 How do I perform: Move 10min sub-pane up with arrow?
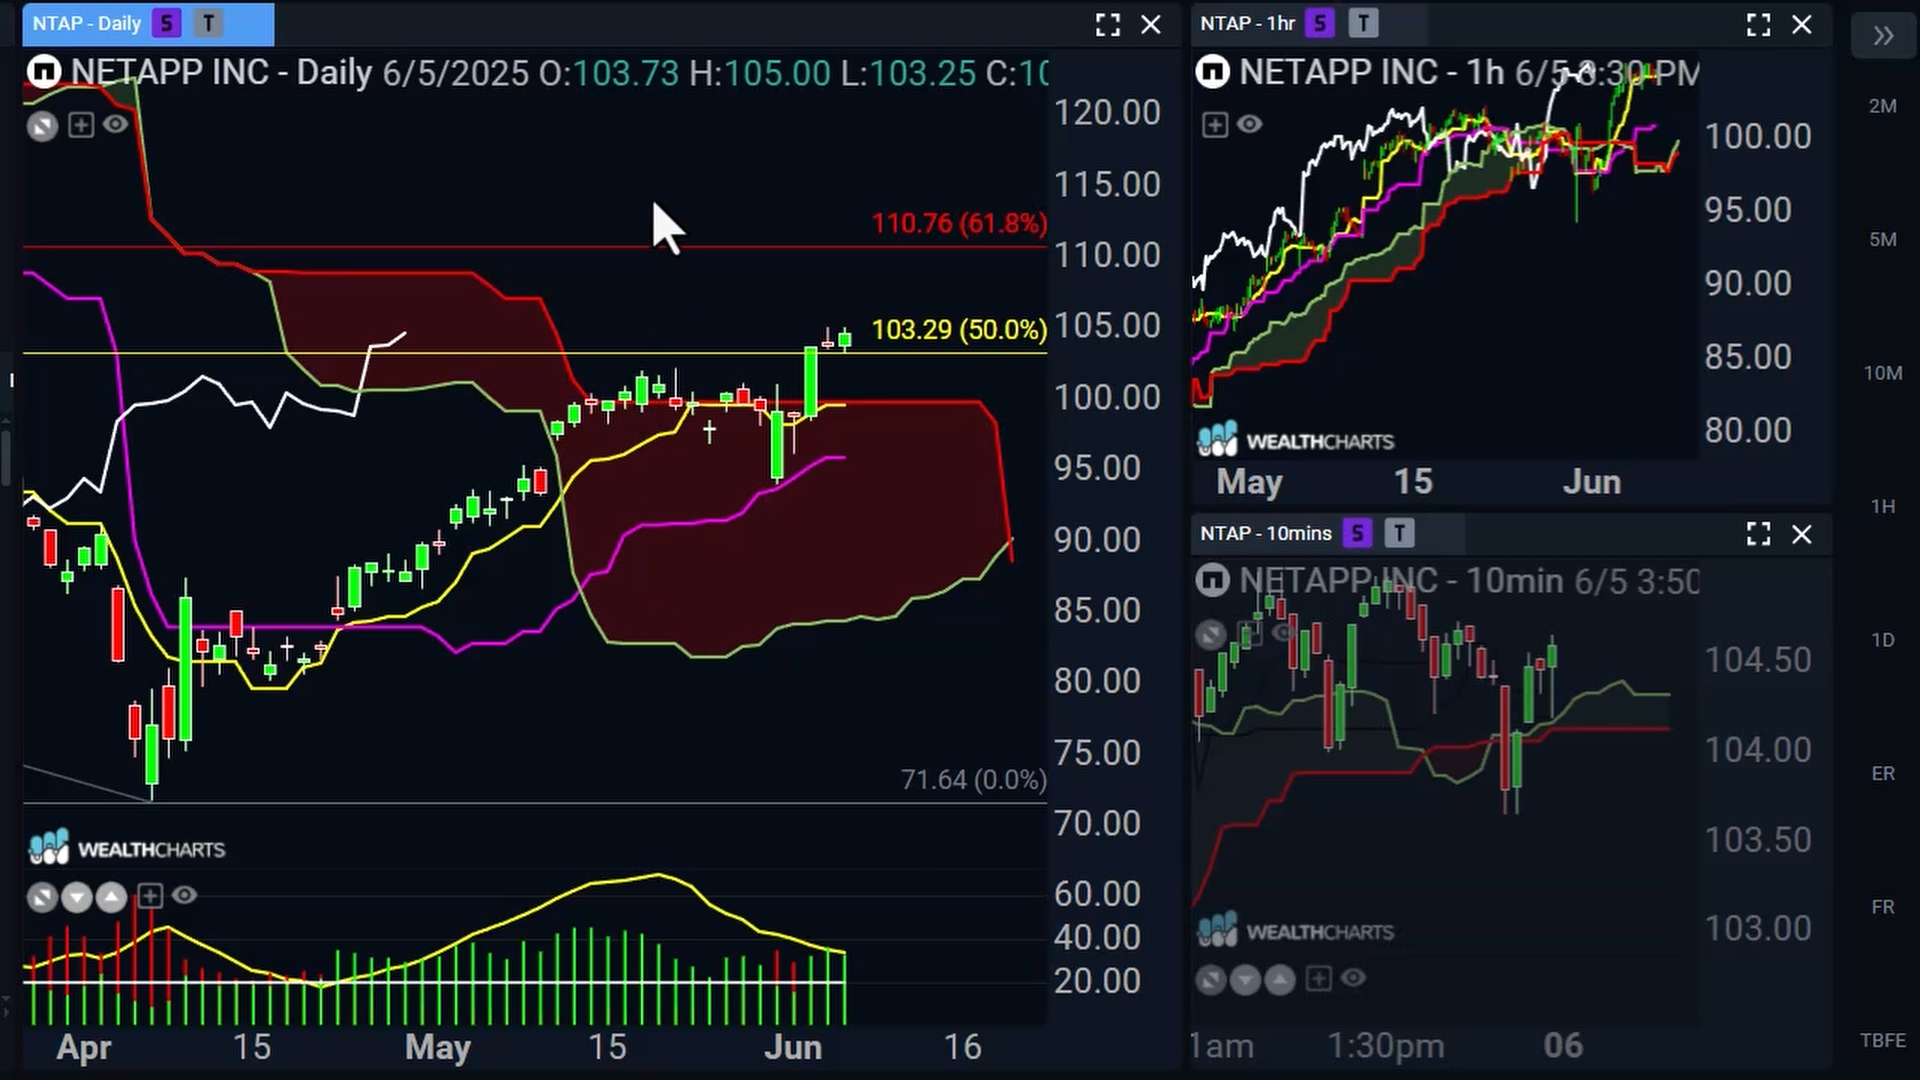(x=1280, y=979)
